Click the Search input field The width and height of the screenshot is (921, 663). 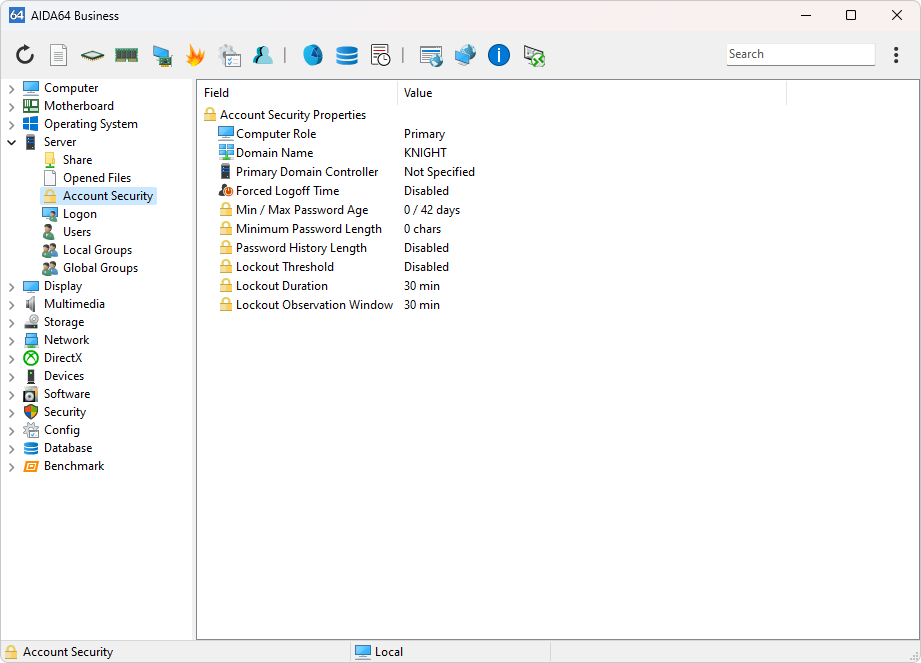click(800, 55)
